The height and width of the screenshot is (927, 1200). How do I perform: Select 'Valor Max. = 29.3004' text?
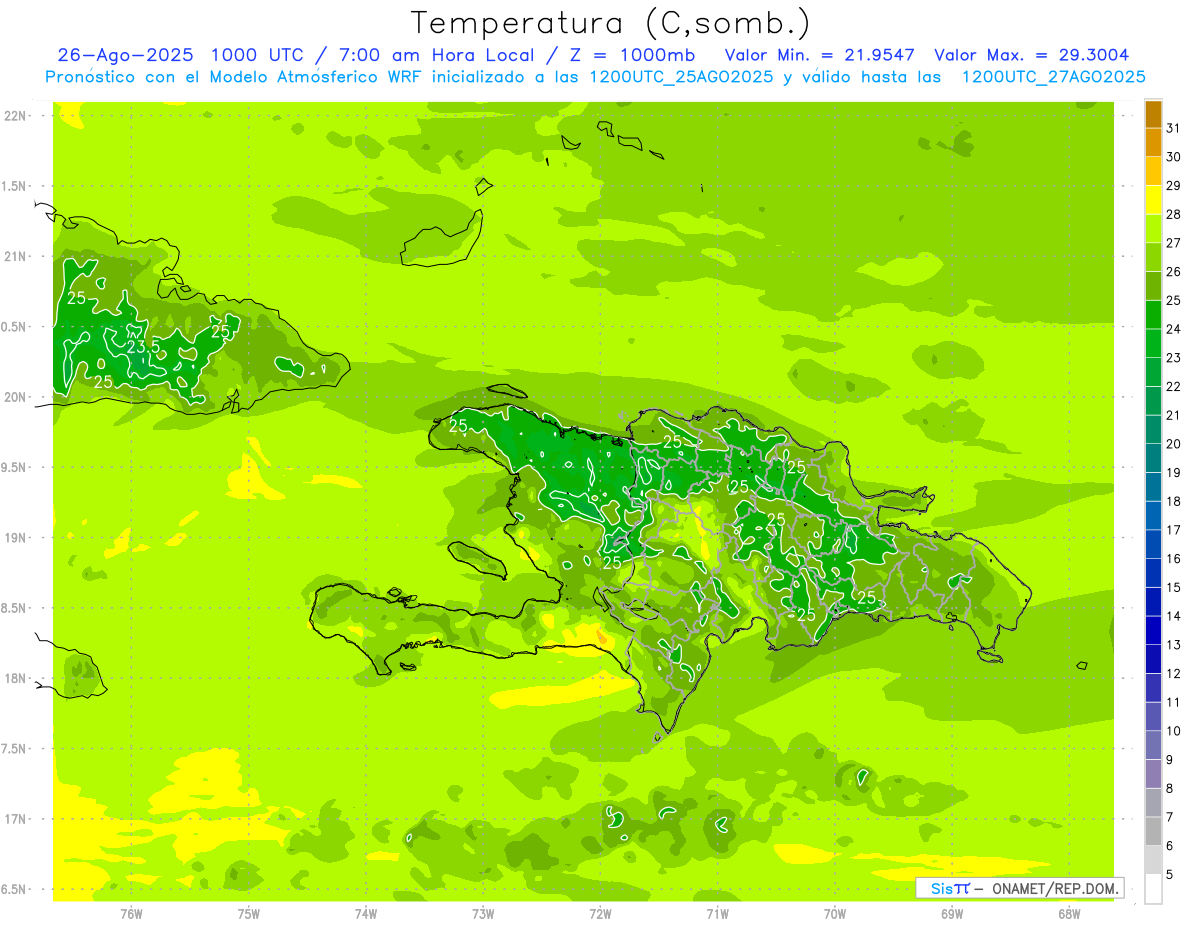pos(1031,55)
